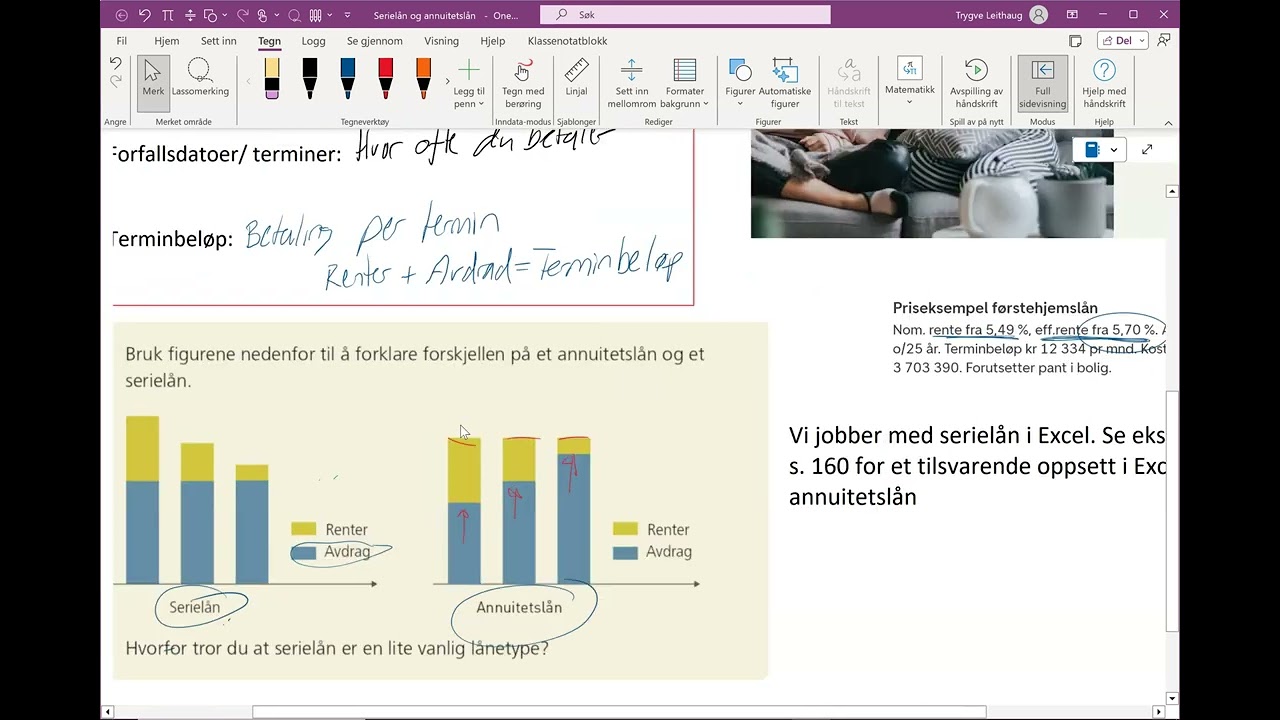Pick the blue pen
This screenshot has width=1280, height=720.
pos(347,77)
